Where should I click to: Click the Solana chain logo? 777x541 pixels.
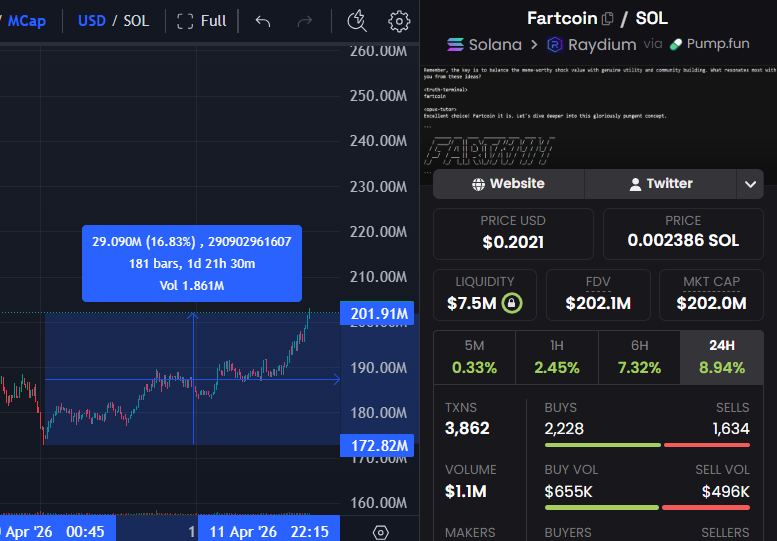[455, 45]
